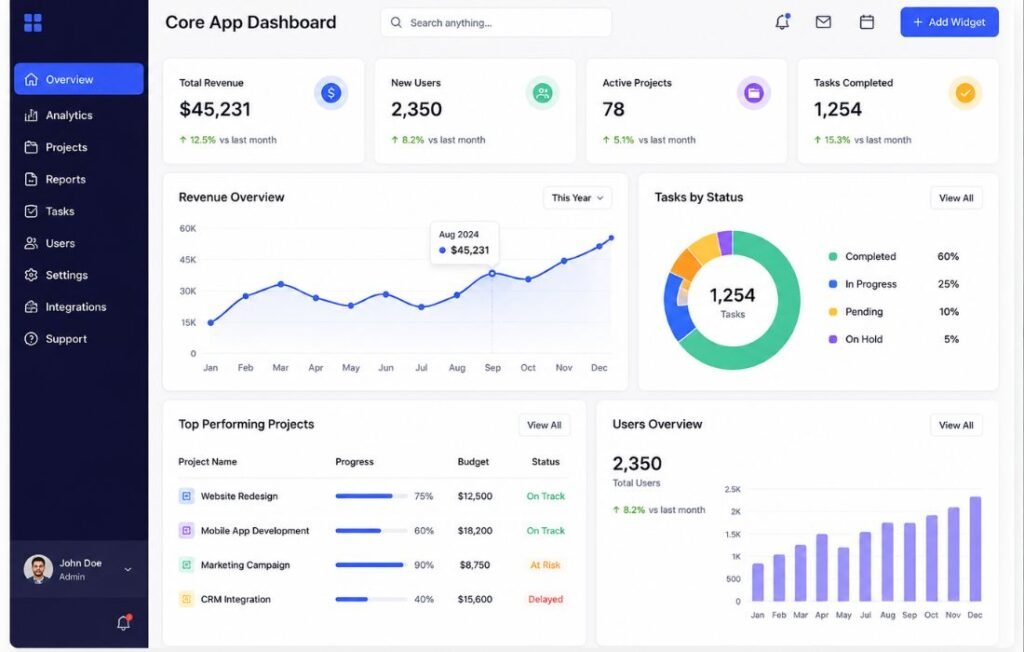Click the Project Name column header
The image size is (1024, 652).
tap(208, 462)
